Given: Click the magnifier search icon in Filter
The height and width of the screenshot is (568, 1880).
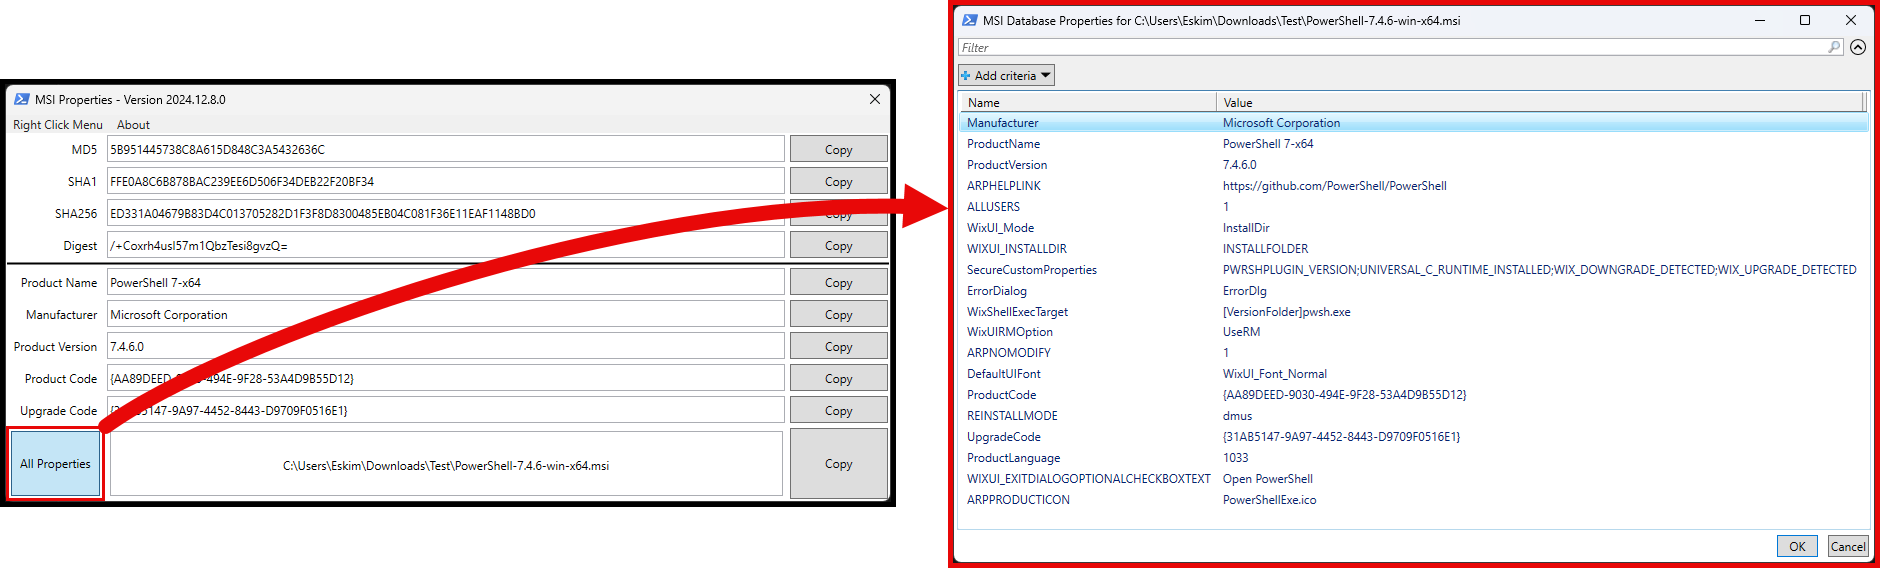Looking at the screenshot, I should (1834, 47).
